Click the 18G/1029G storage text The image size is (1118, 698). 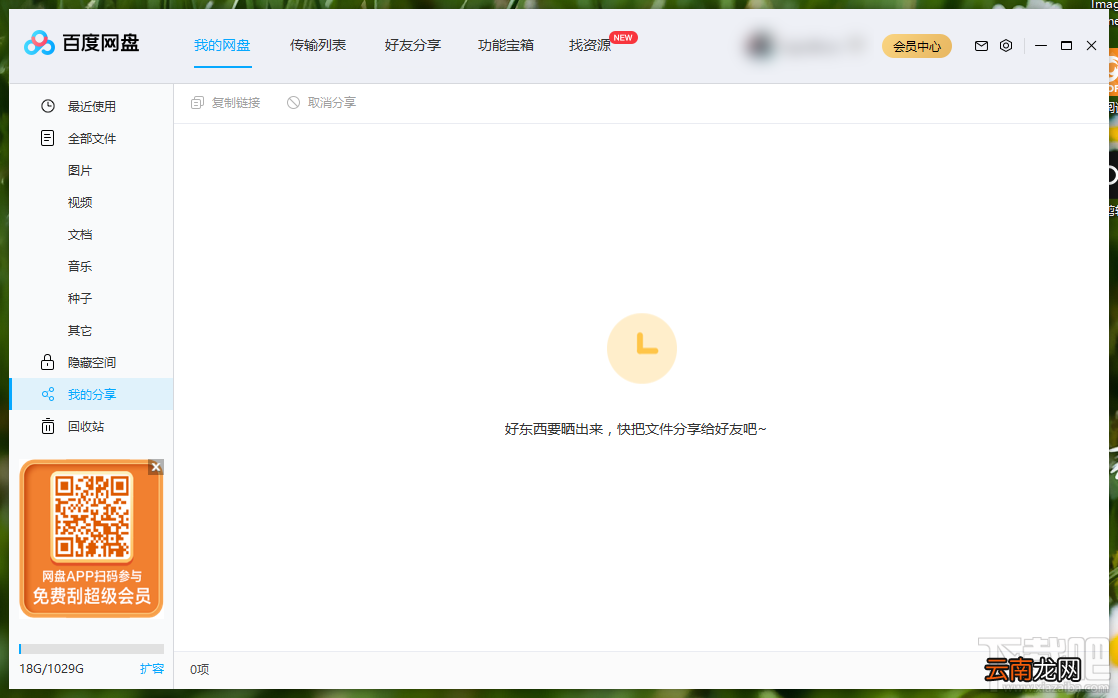tap(51, 669)
